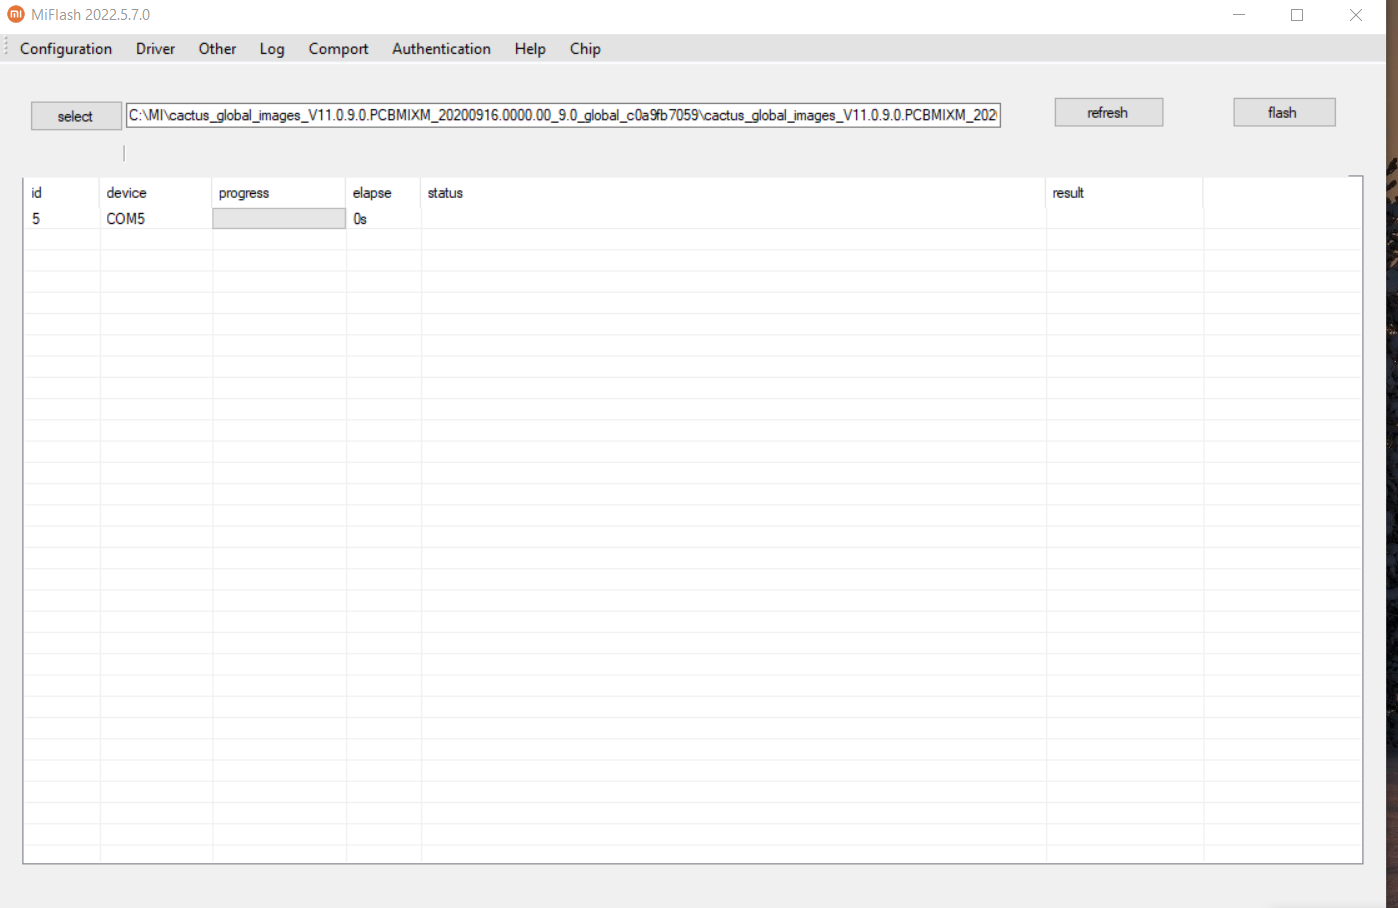Click the elapse column header
The height and width of the screenshot is (908, 1398).
pyautogui.click(x=383, y=193)
